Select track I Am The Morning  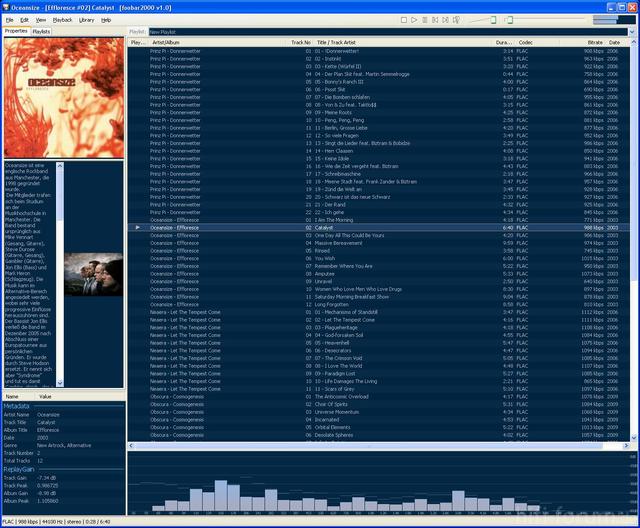click(379, 220)
